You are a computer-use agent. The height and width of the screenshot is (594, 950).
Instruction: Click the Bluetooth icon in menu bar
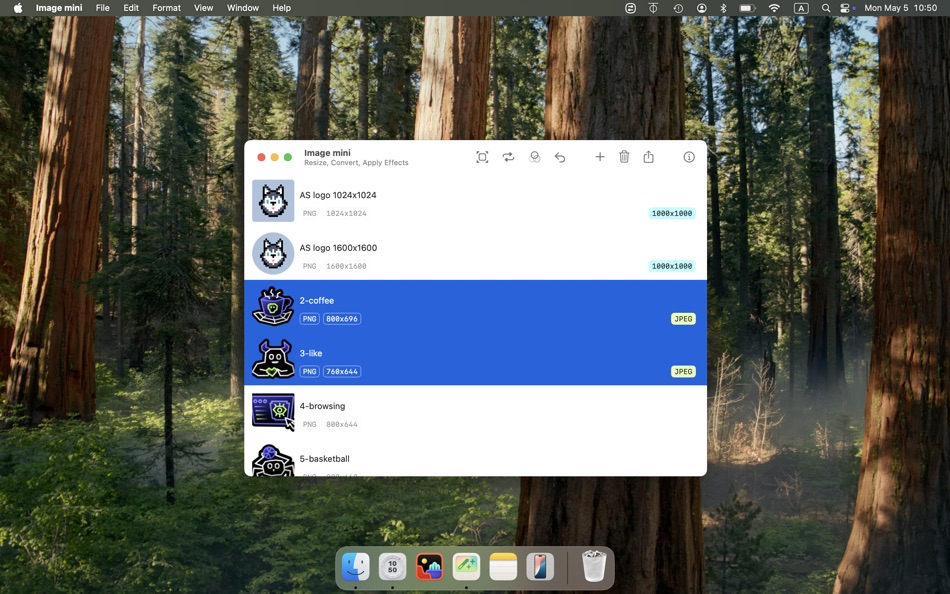pyautogui.click(x=723, y=8)
